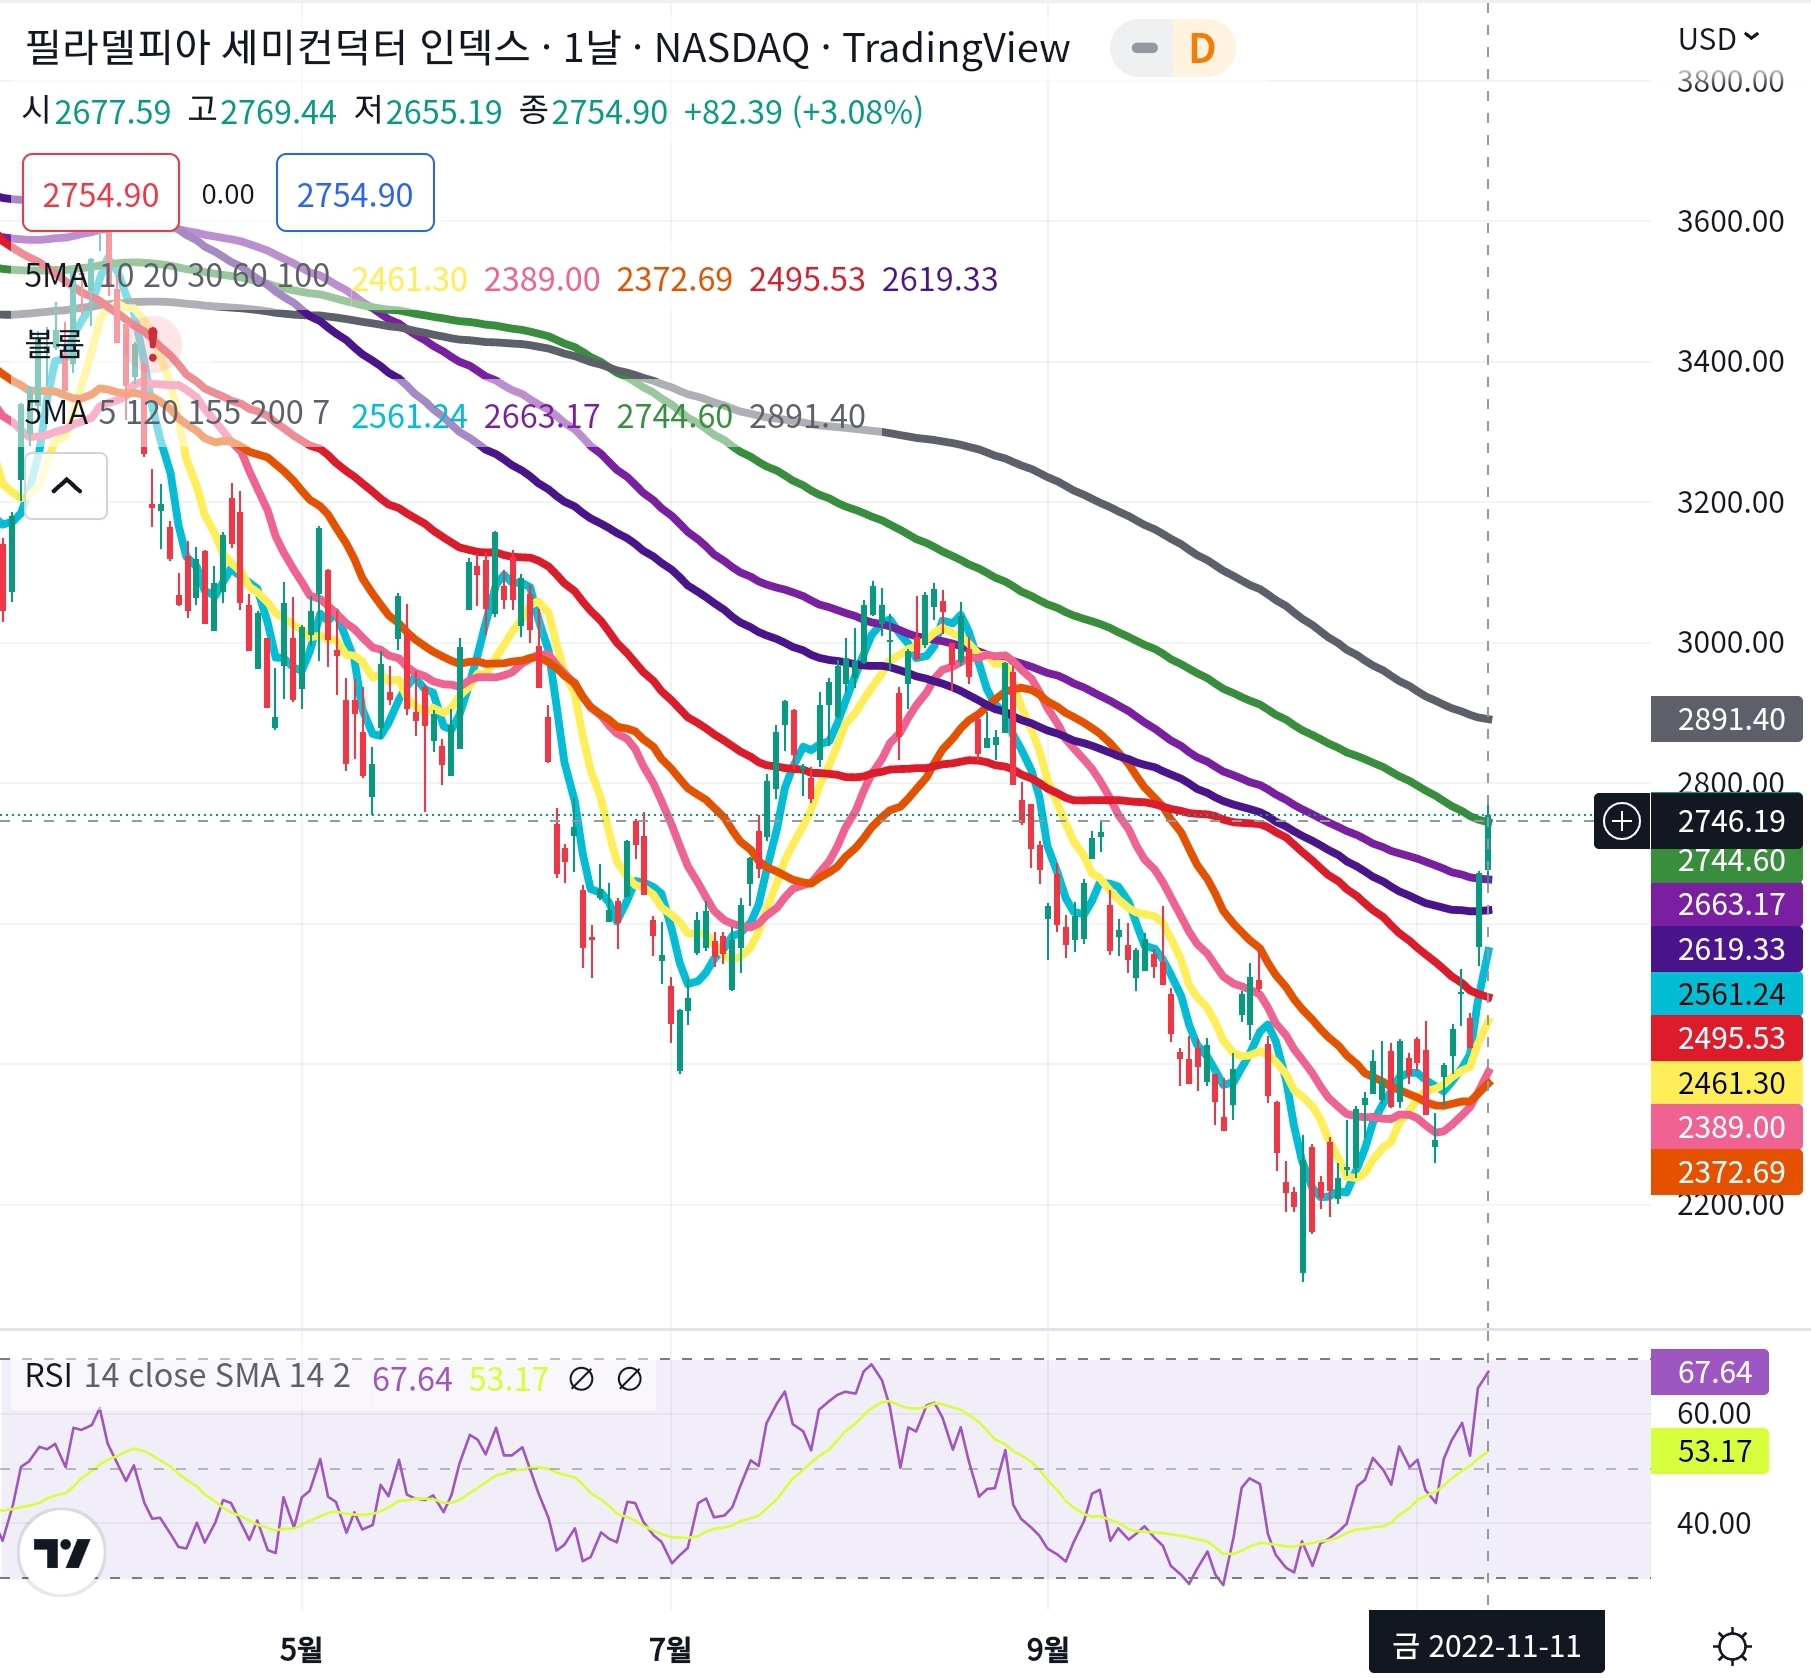Click the yellow 2461.30 legend value
Viewport: 1811px width, 1678px height.
(409, 279)
